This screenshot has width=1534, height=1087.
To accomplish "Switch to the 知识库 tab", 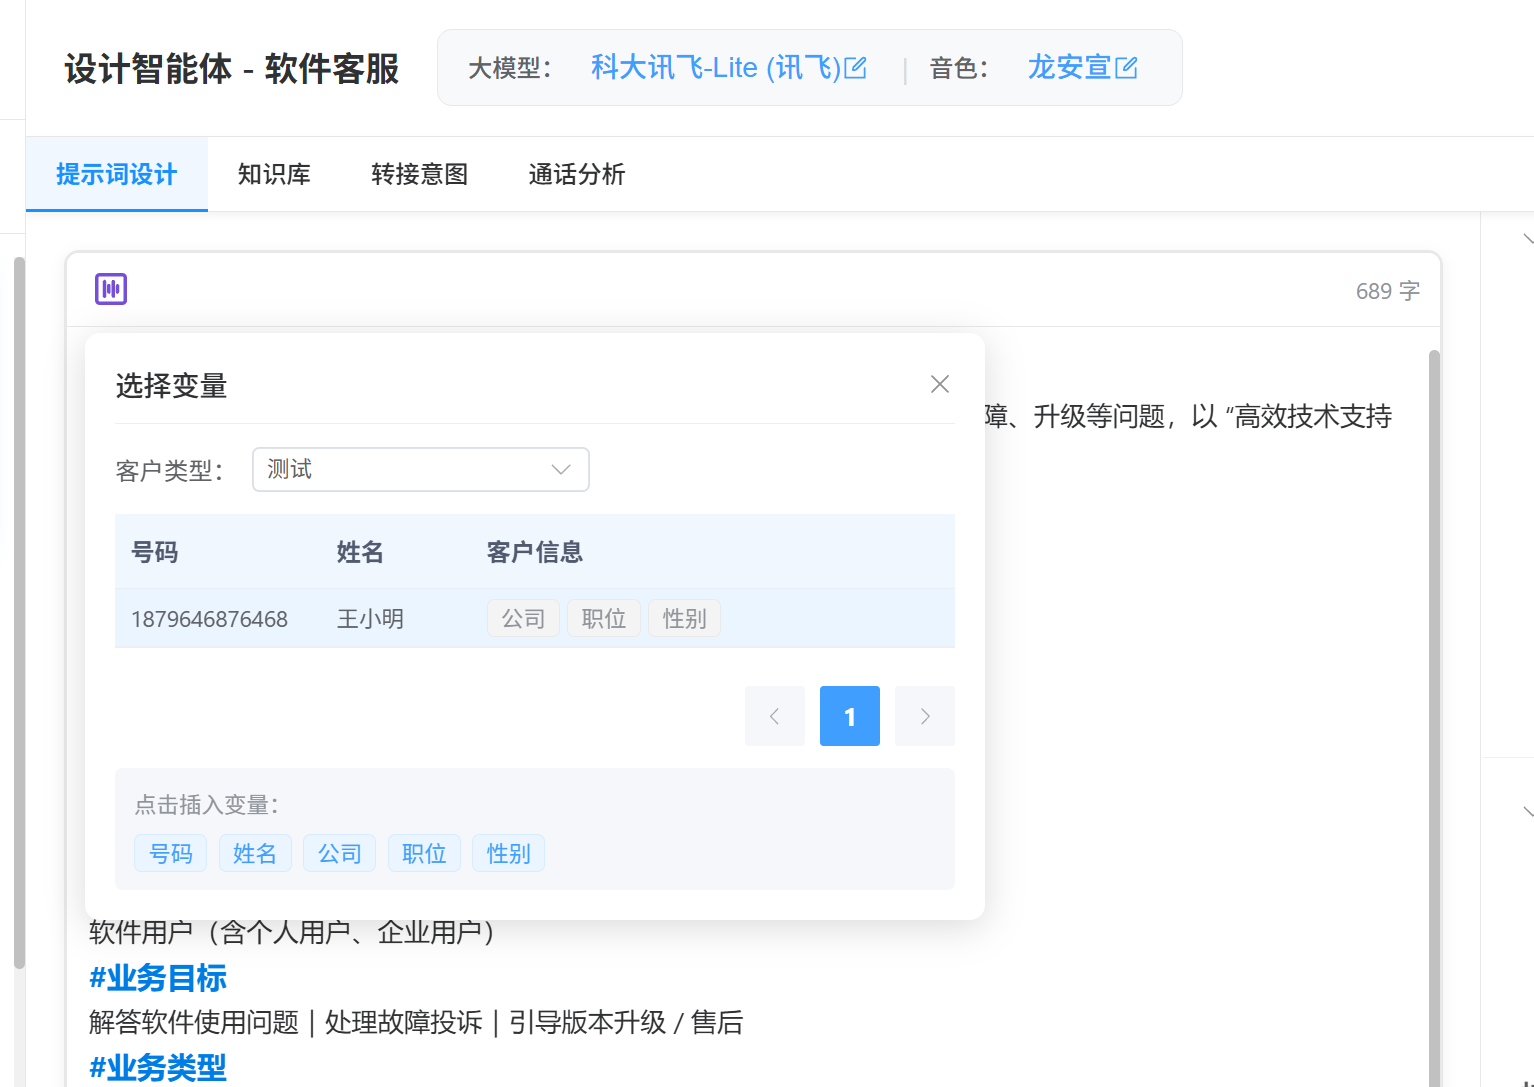I will (x=274, y=174).
